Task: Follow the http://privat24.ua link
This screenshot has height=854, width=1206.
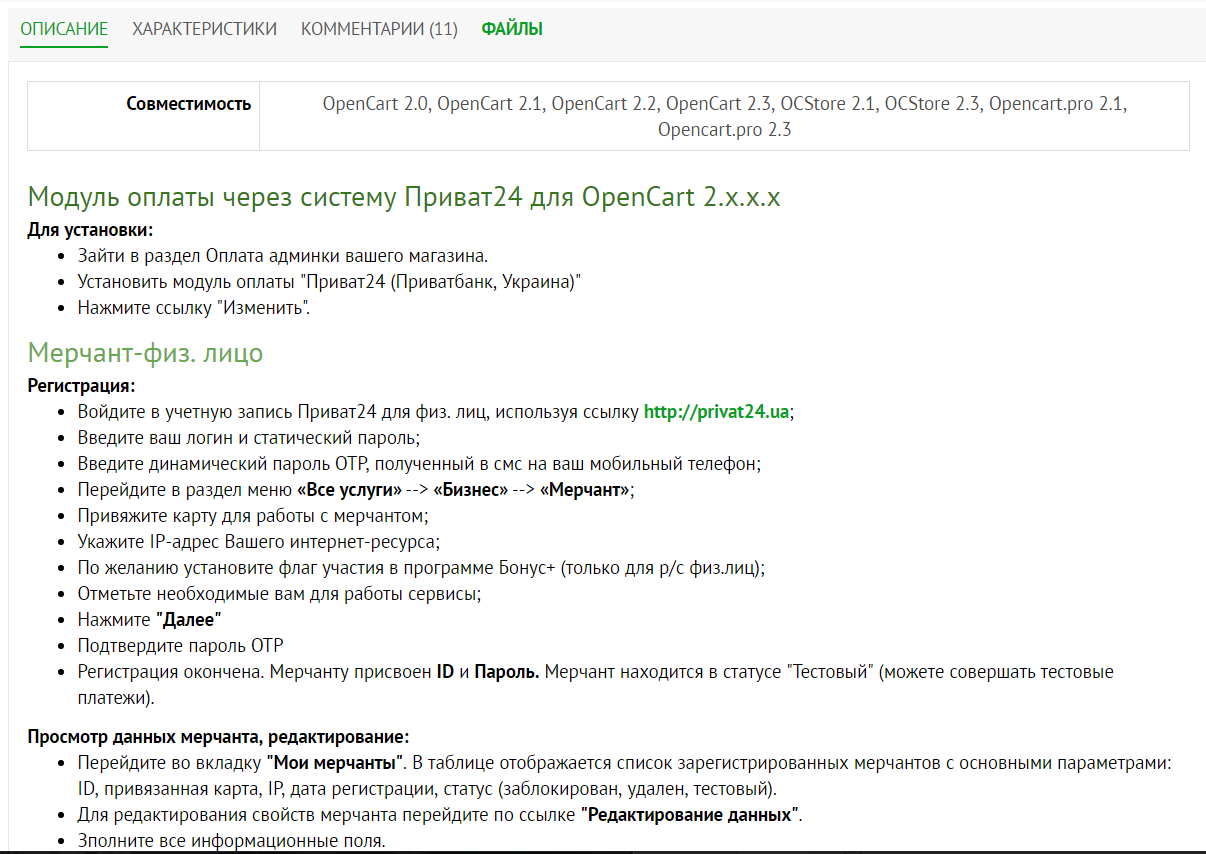Action: (x=716, y=411)
